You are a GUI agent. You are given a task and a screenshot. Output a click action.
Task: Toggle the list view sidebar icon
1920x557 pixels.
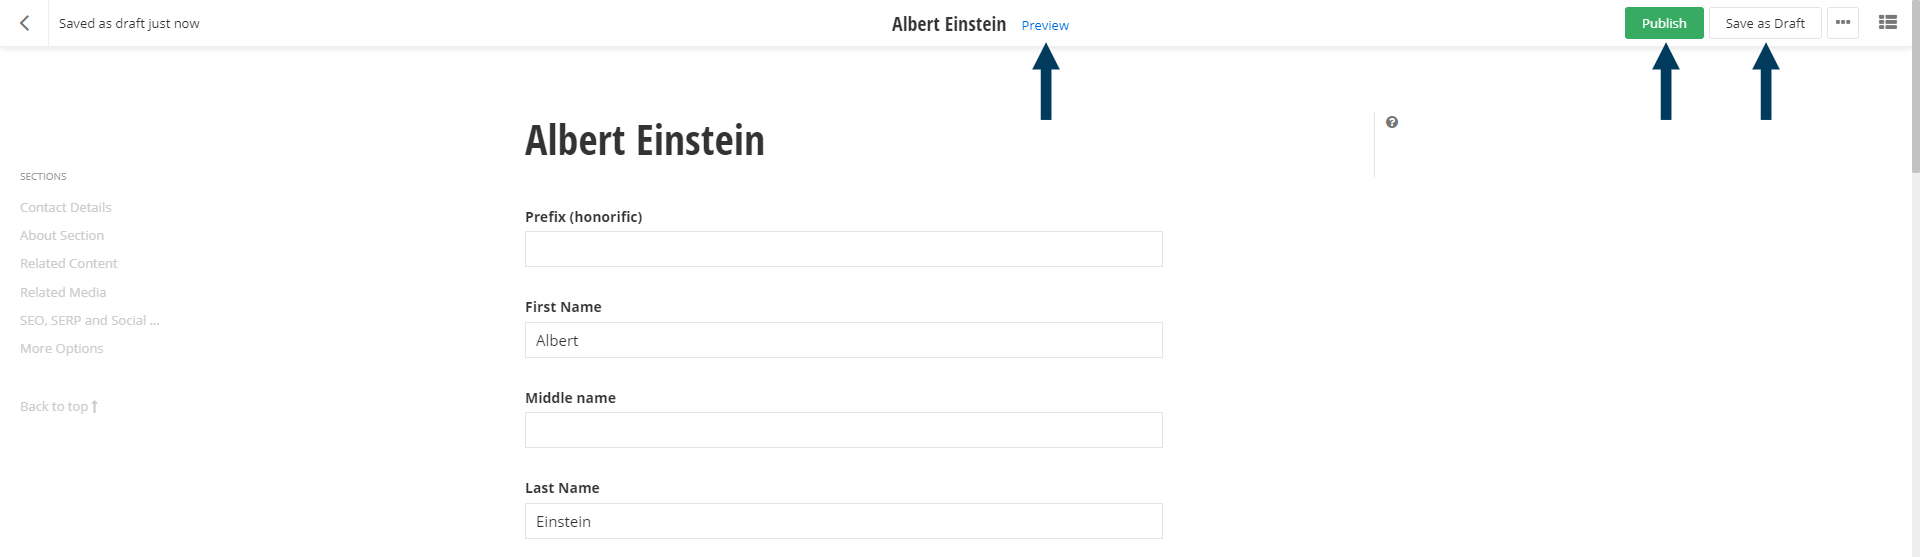click(x=1888, y=22)
